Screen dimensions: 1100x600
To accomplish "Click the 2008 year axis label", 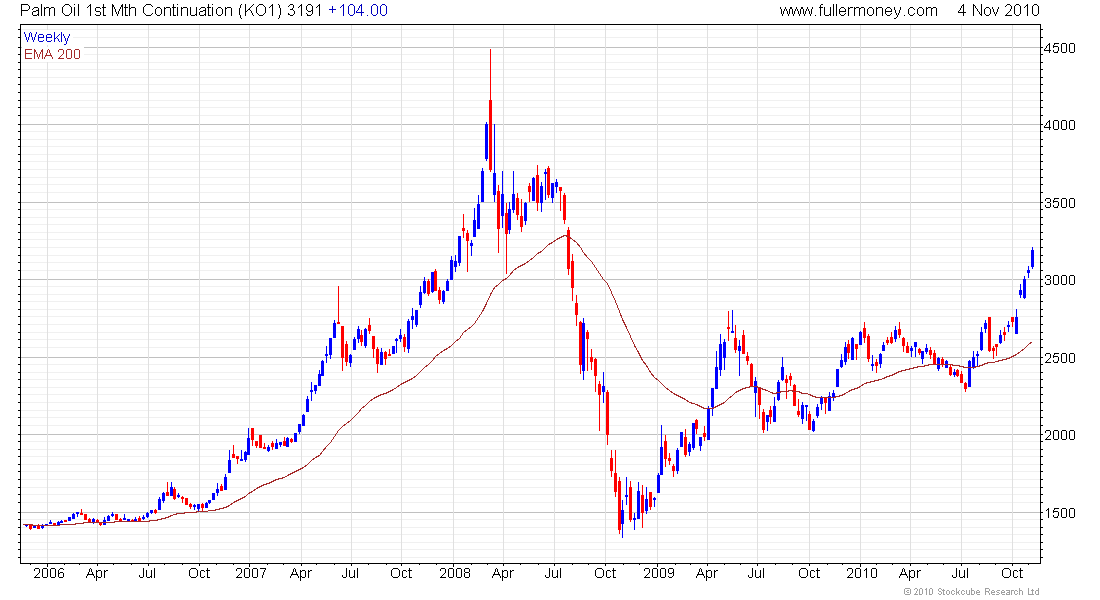I will [x=455, y=573].
